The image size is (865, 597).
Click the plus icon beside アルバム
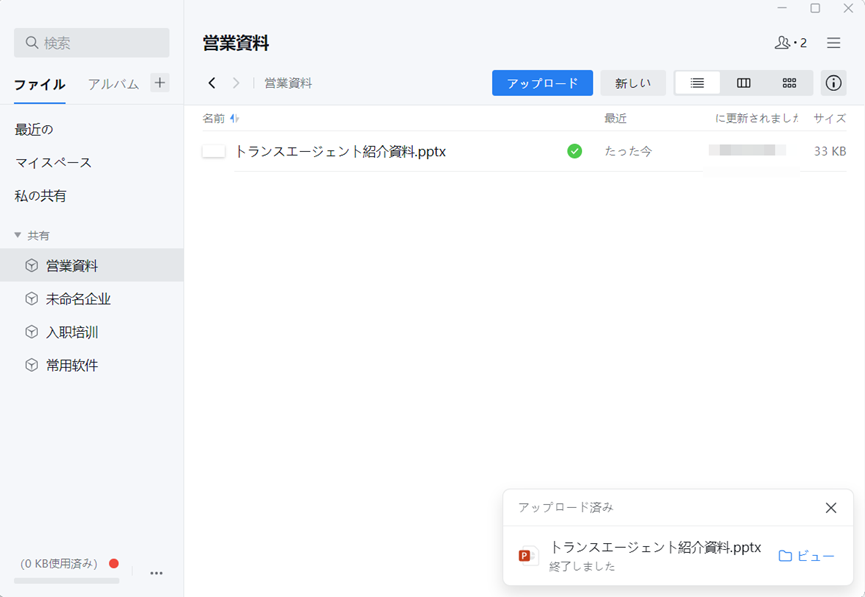point(160,83)
